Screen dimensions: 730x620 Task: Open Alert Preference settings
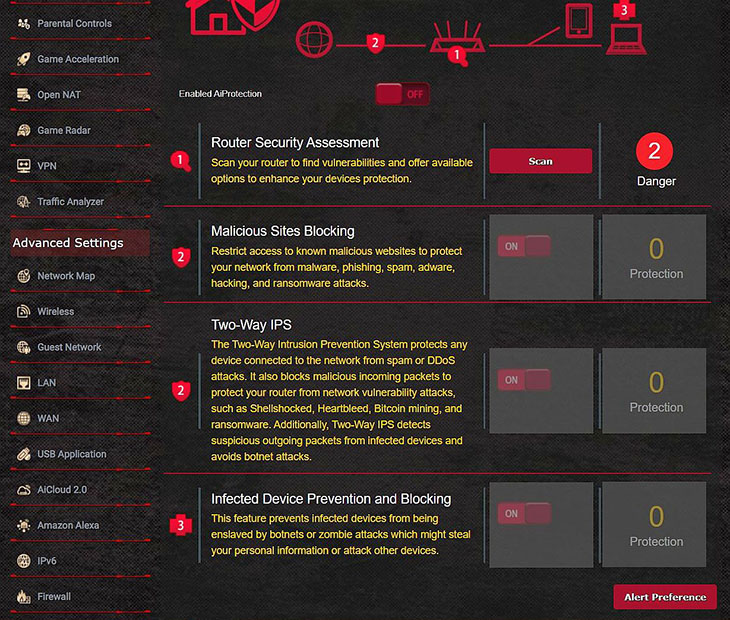pyautogui.click(x=665, y=597)
